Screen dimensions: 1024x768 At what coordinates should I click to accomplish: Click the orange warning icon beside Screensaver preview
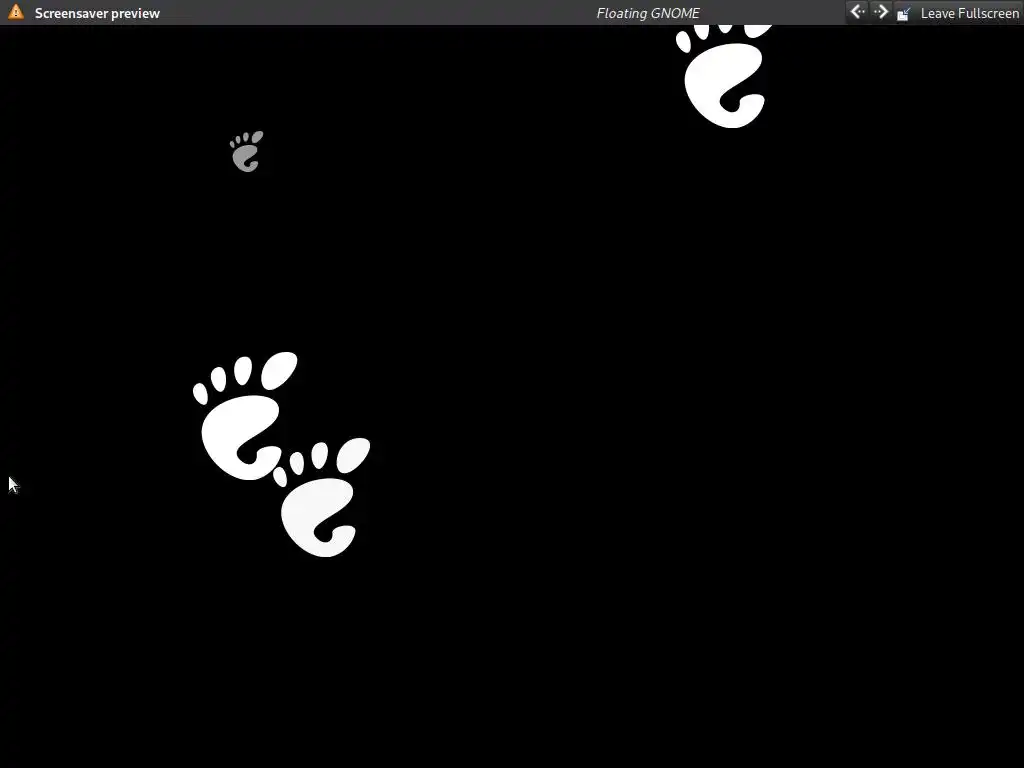click(16, 12)
